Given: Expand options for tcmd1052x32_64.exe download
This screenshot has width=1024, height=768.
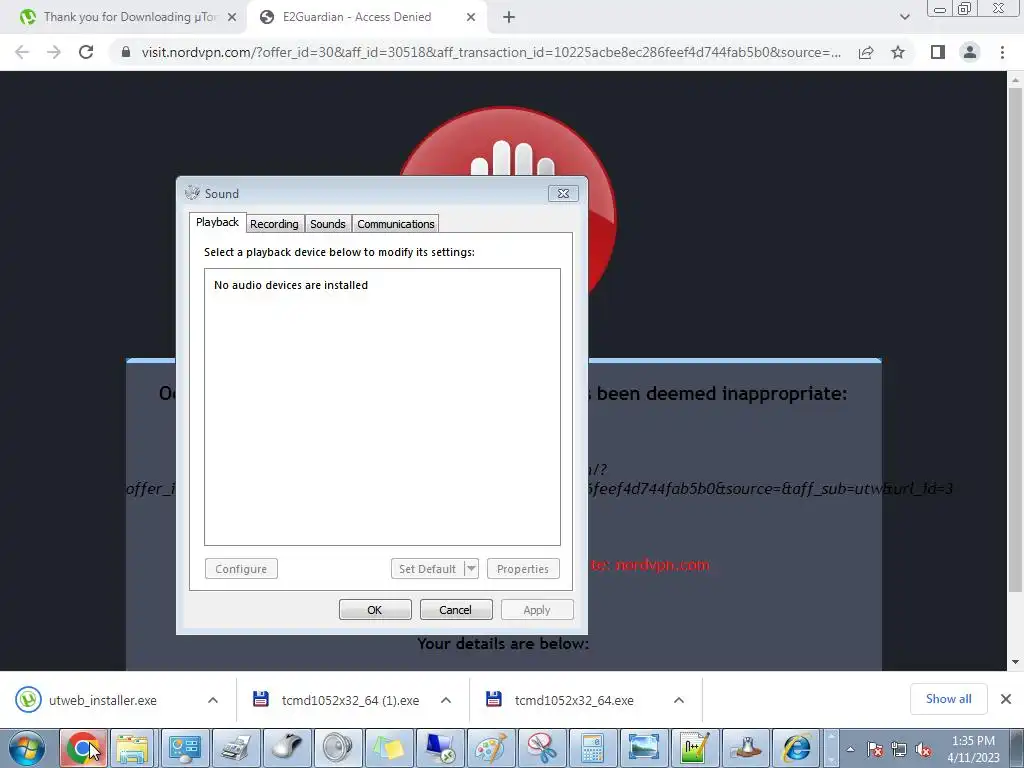Looking at the screenshot, I should pos(679,700).
